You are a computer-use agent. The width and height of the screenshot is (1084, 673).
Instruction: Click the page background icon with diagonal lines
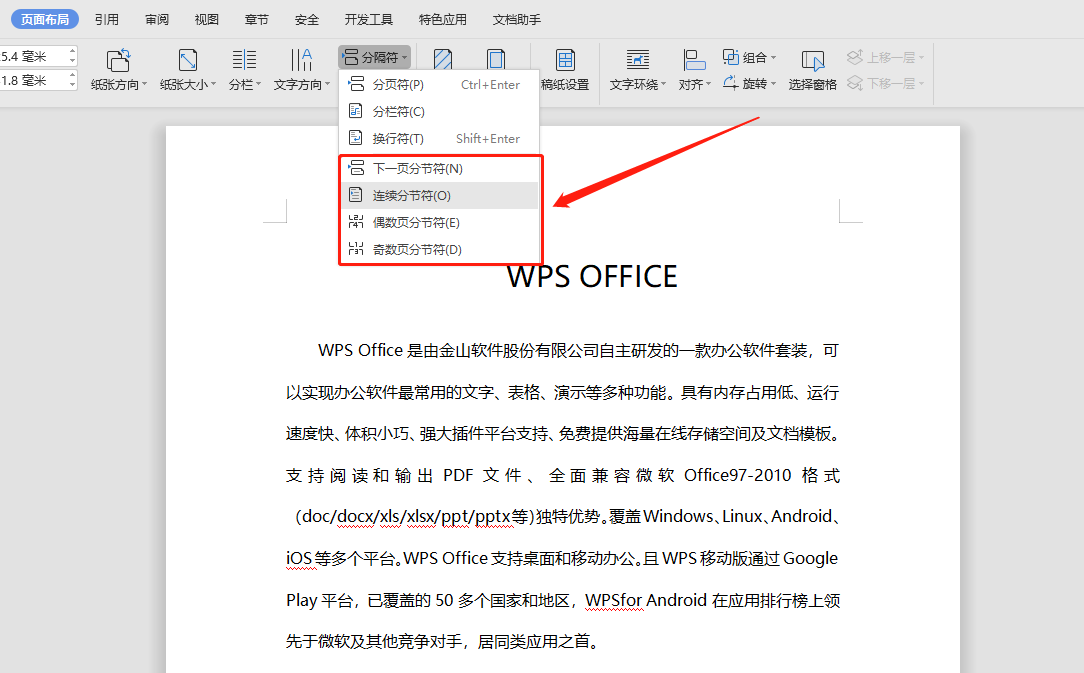click(443, 59)
